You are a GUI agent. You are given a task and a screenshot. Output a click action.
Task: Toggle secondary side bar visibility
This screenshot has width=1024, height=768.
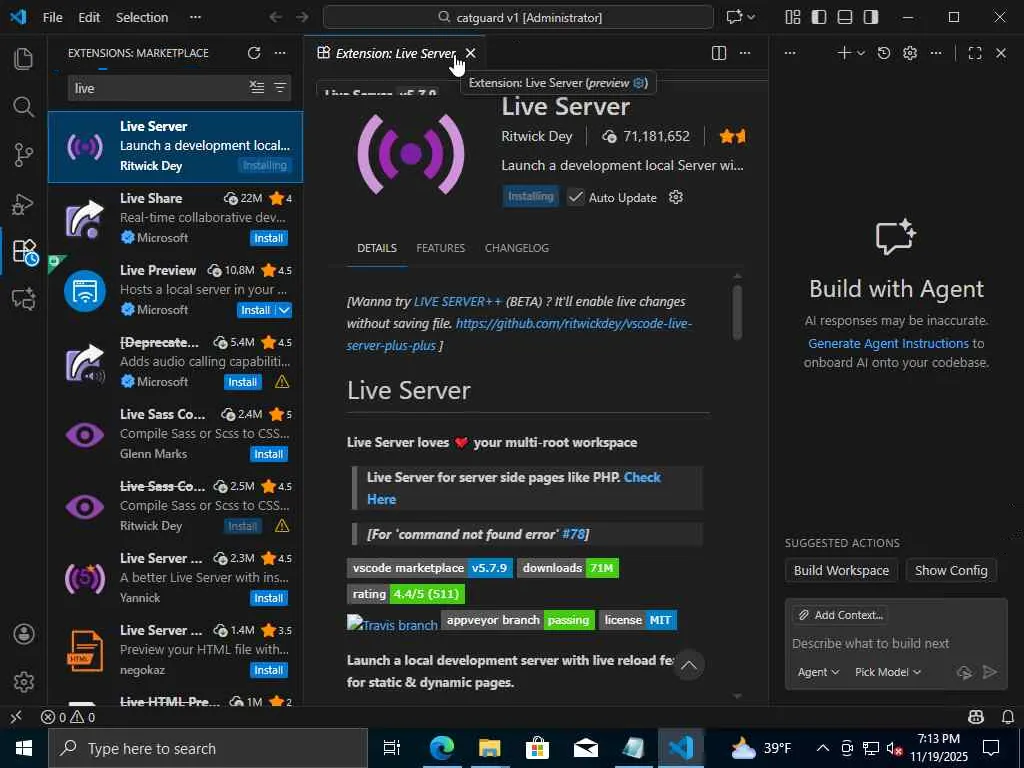871,17
